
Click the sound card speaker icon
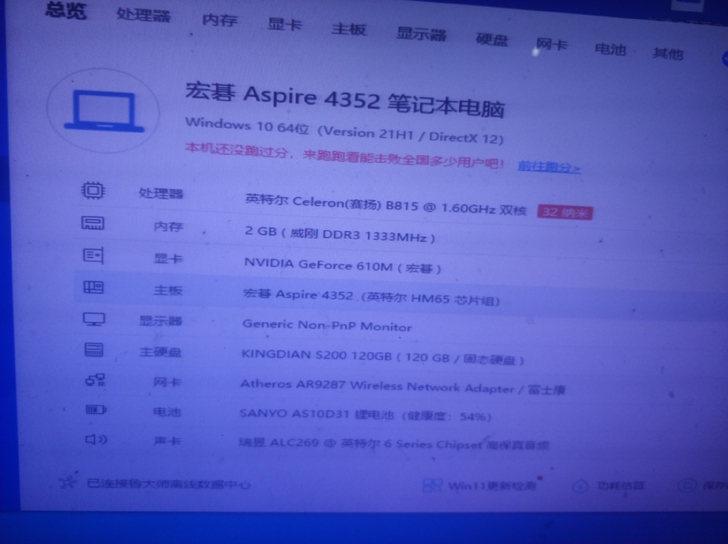tap(96, 439)
